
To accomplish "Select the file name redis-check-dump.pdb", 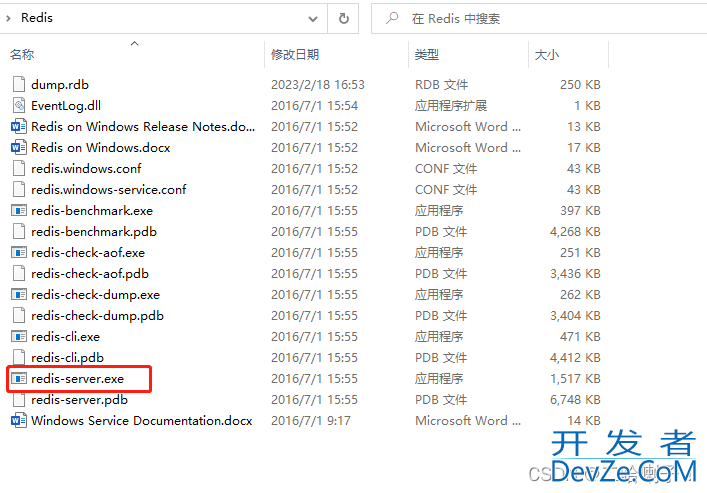I will click(x=97, y=315).
